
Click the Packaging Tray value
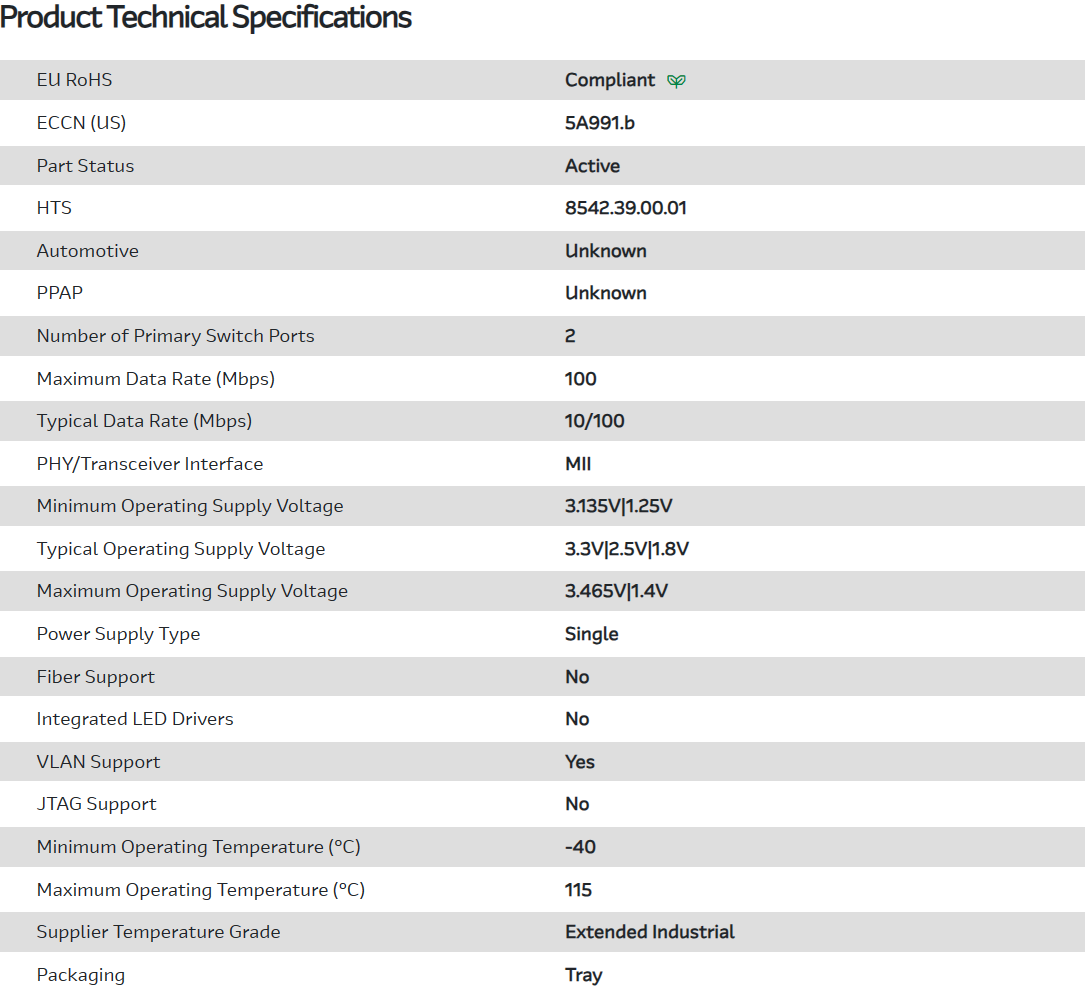coord(583,975)
